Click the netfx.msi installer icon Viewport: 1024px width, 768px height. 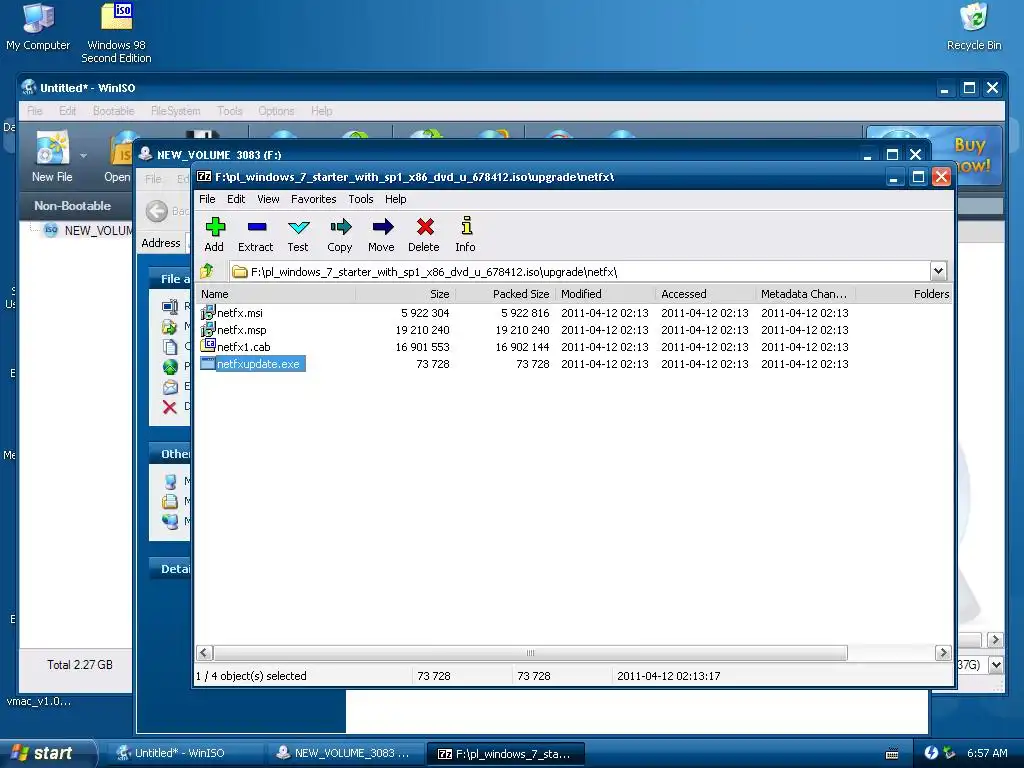pyautogui.click(x=208, y=312)
